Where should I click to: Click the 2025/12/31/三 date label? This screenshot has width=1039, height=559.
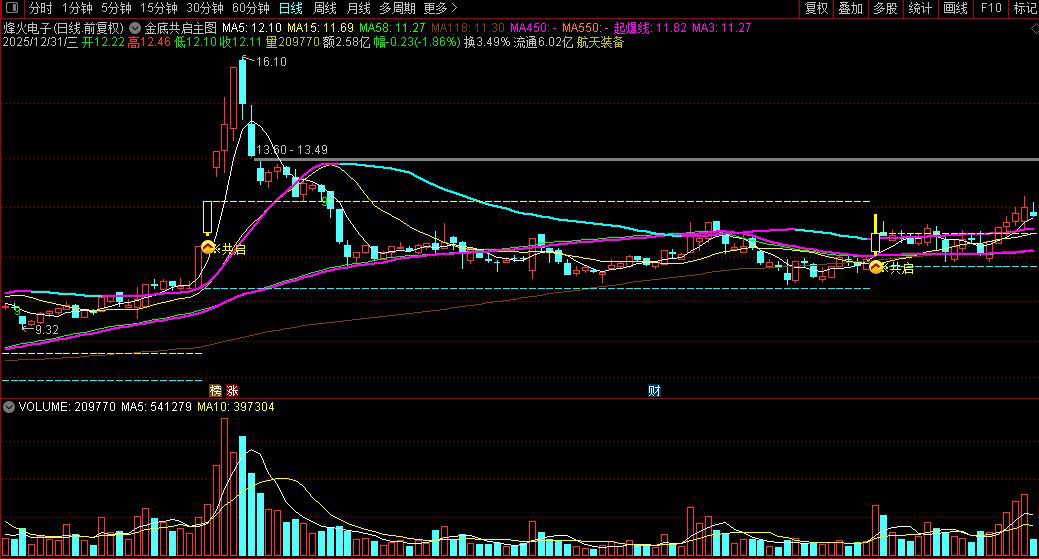click(x=40, y=42)
